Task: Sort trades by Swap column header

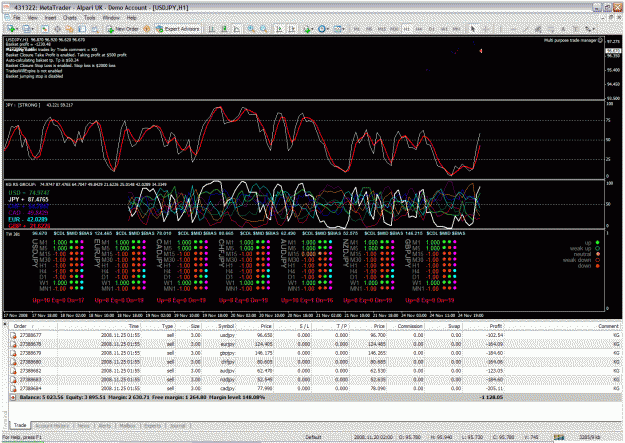Action: (444, 326)
